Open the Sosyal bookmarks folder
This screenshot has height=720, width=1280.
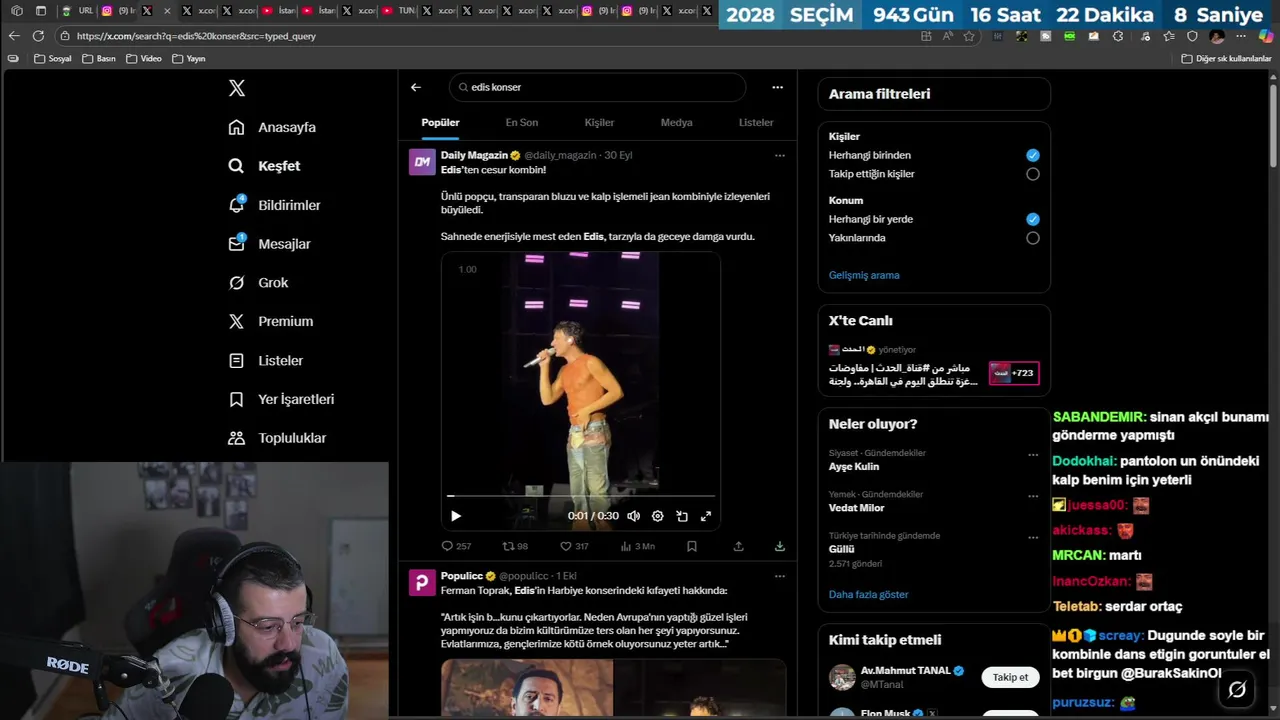(x=53, y=59)
